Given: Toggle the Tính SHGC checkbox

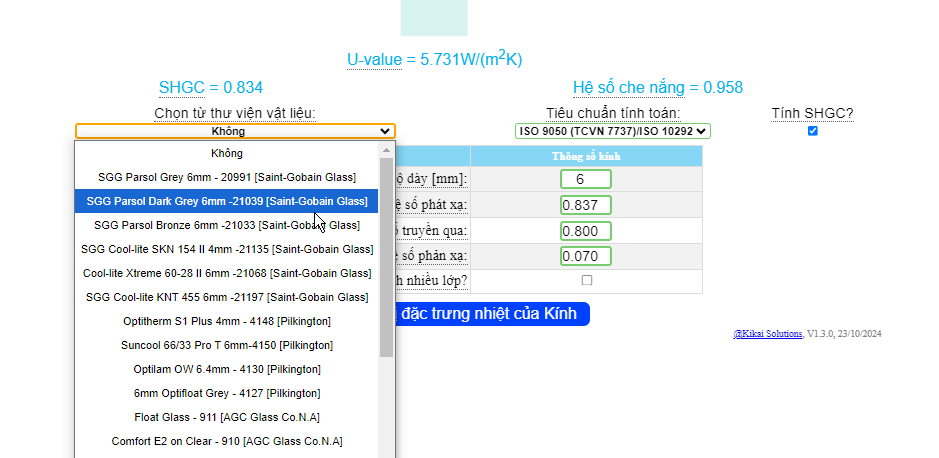Looking at the screenshot, I should 813,131.
